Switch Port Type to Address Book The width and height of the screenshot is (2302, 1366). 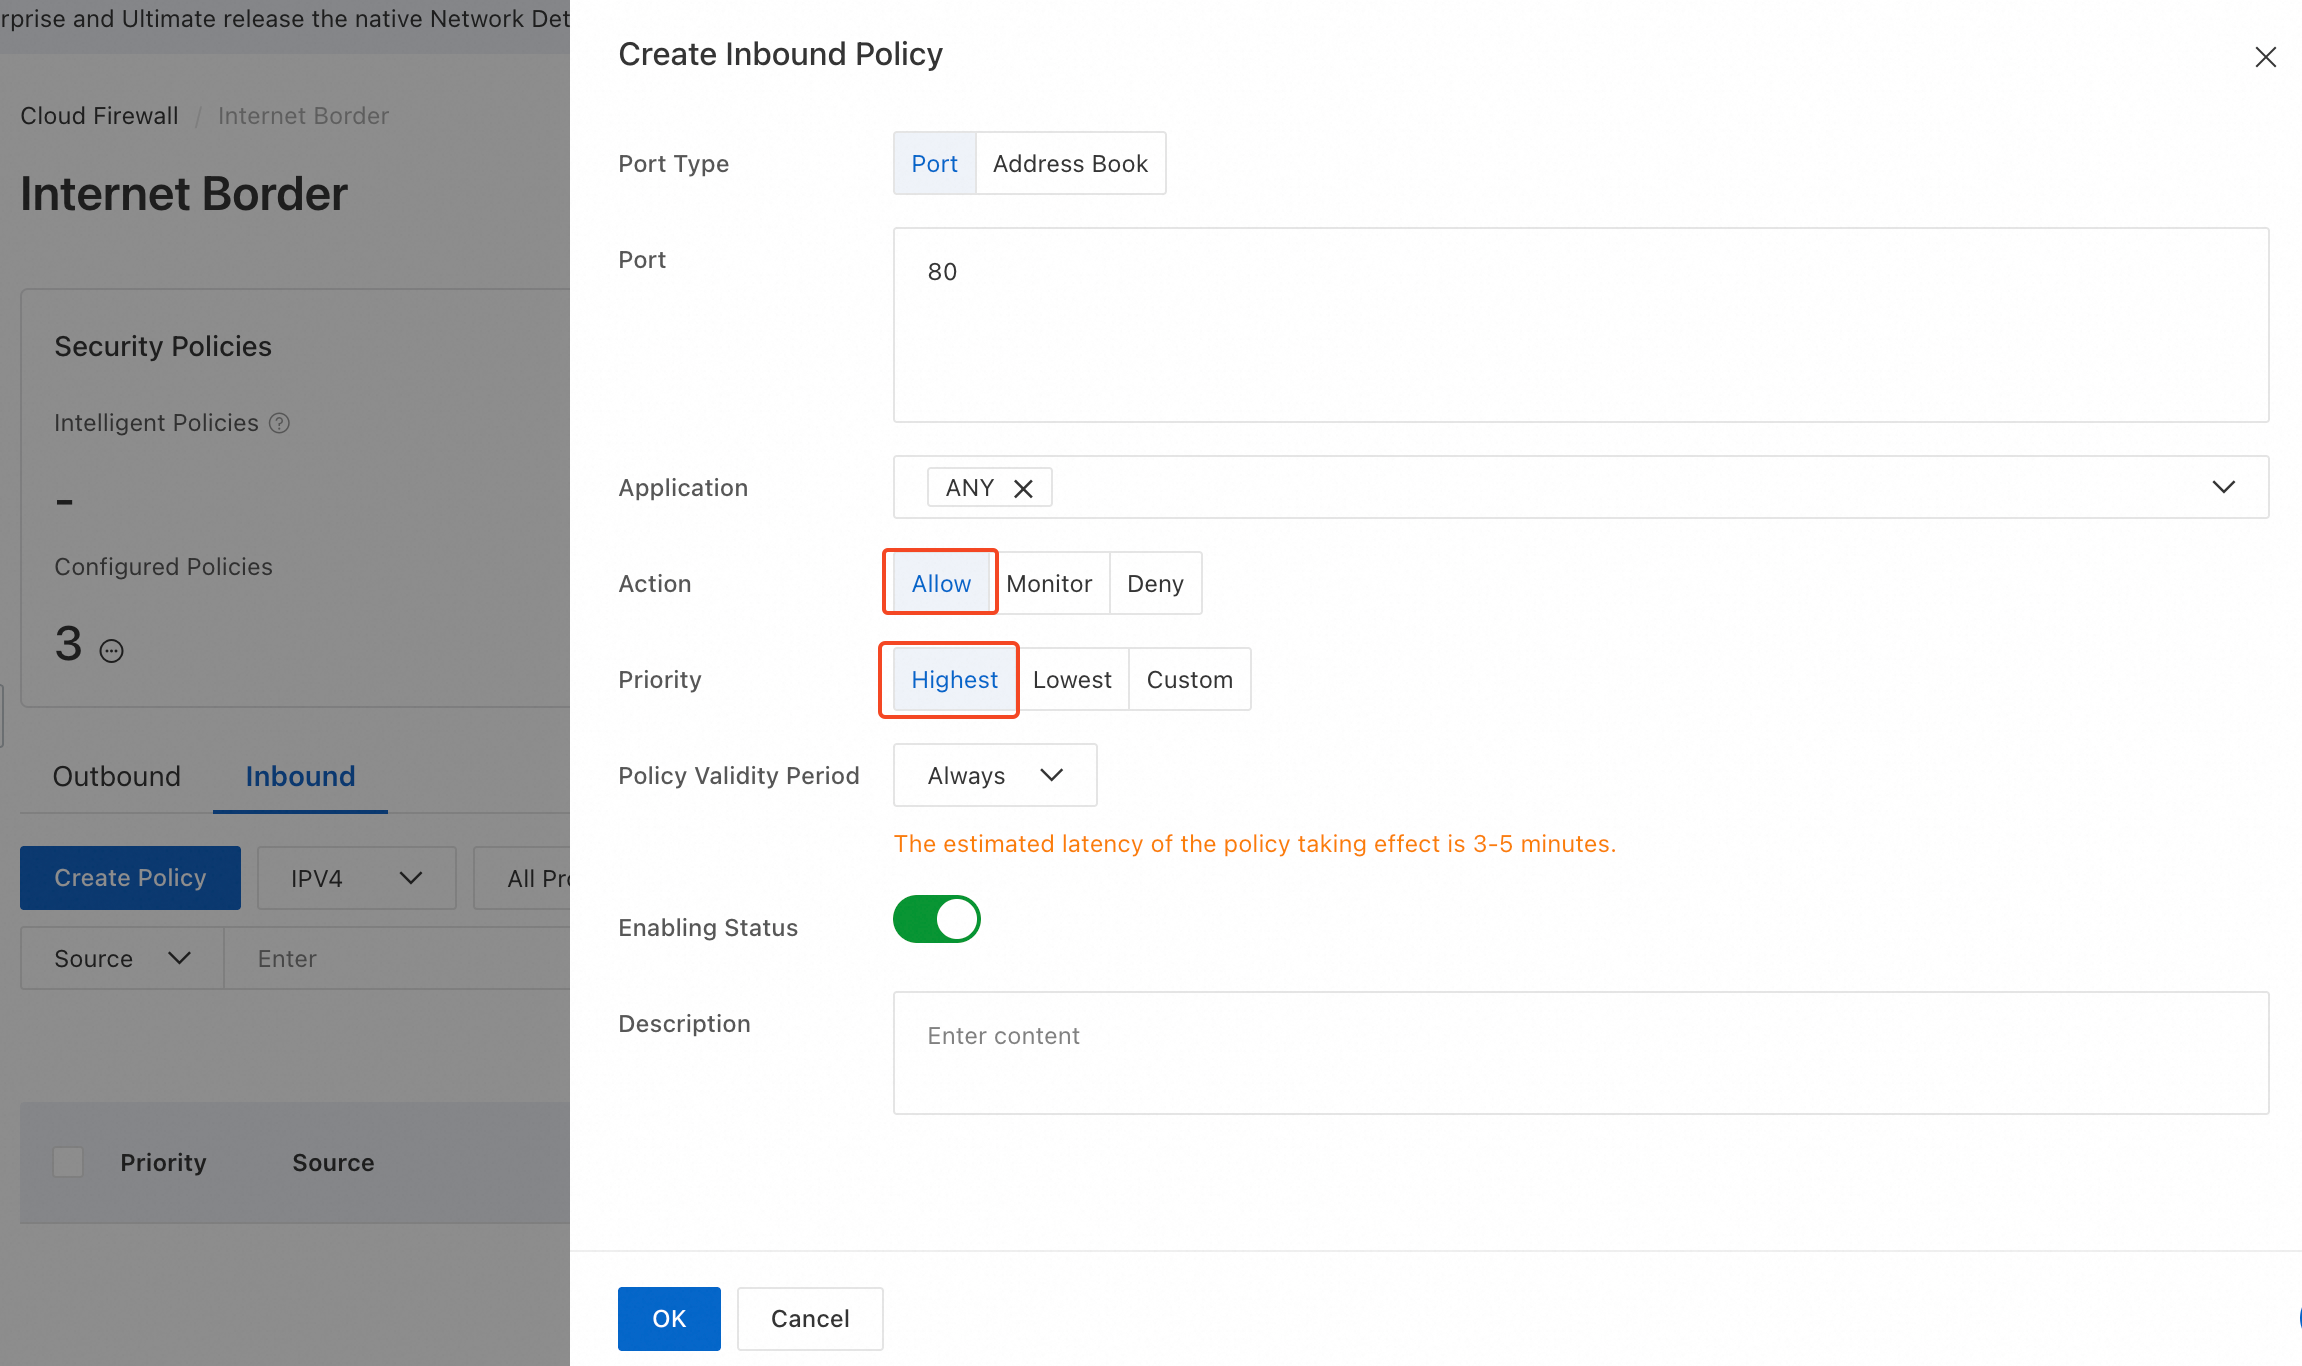point(1070,163)
